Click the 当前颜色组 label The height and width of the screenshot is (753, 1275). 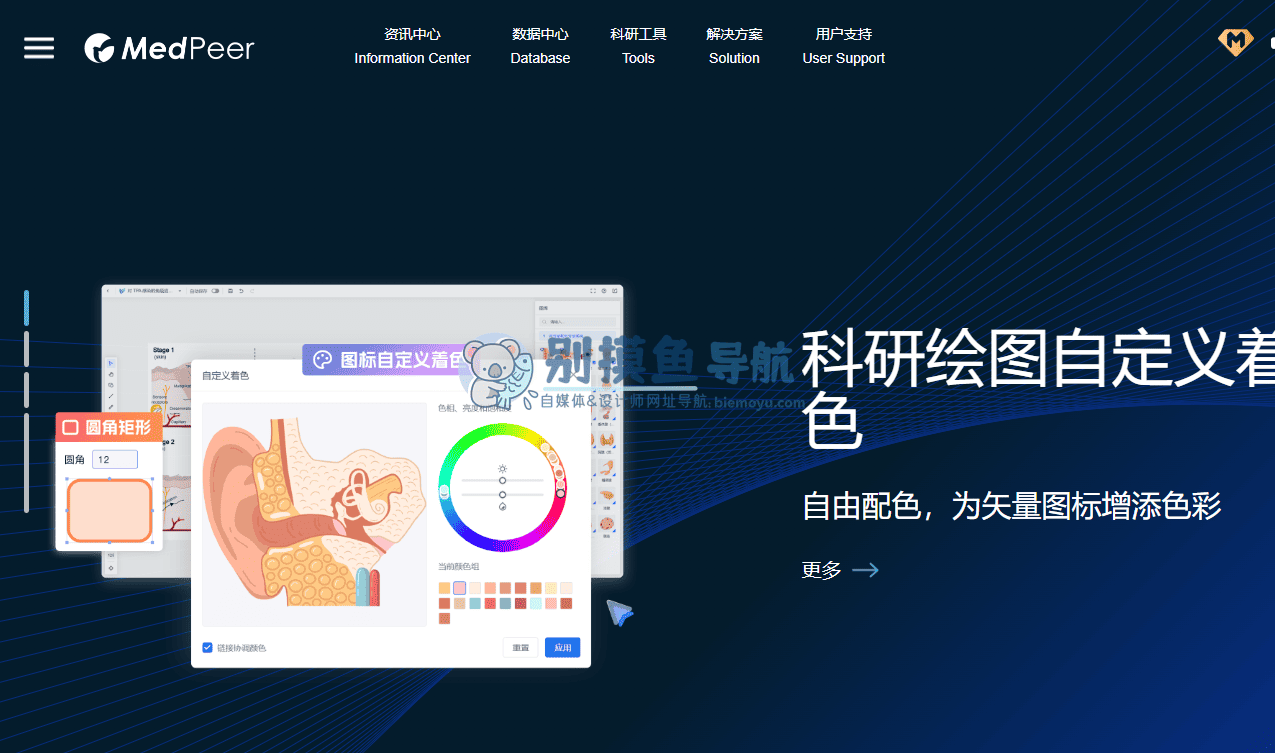(x=458, y=567)
